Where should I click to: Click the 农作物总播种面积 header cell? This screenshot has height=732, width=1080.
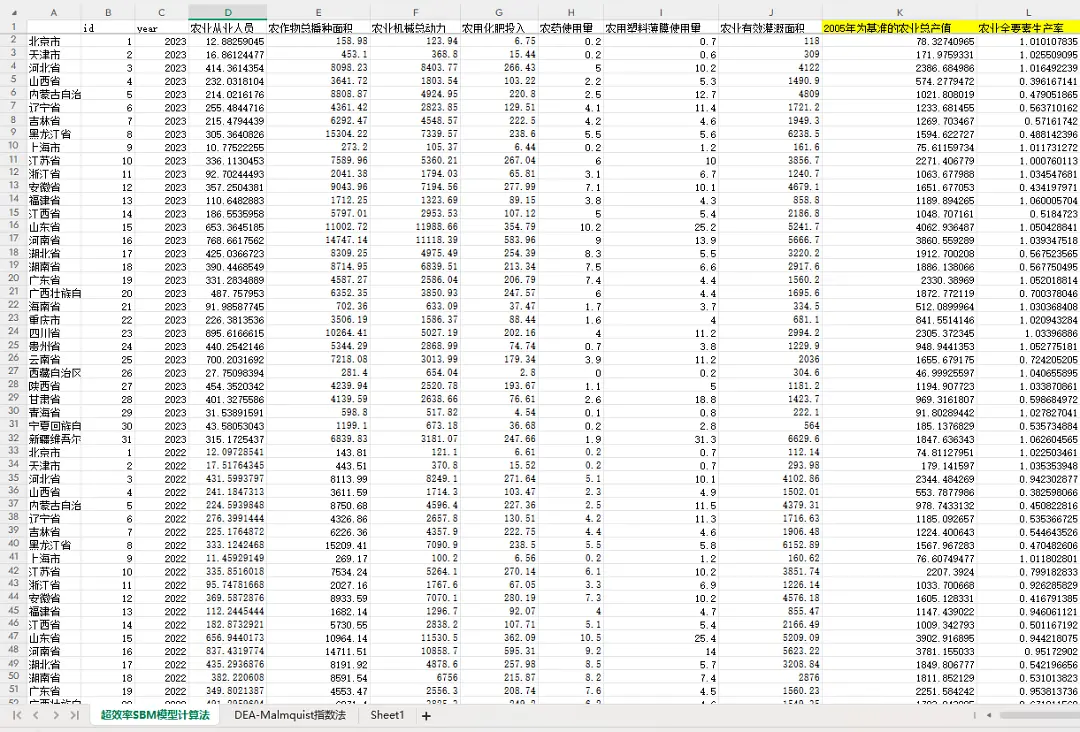[318, 28]
